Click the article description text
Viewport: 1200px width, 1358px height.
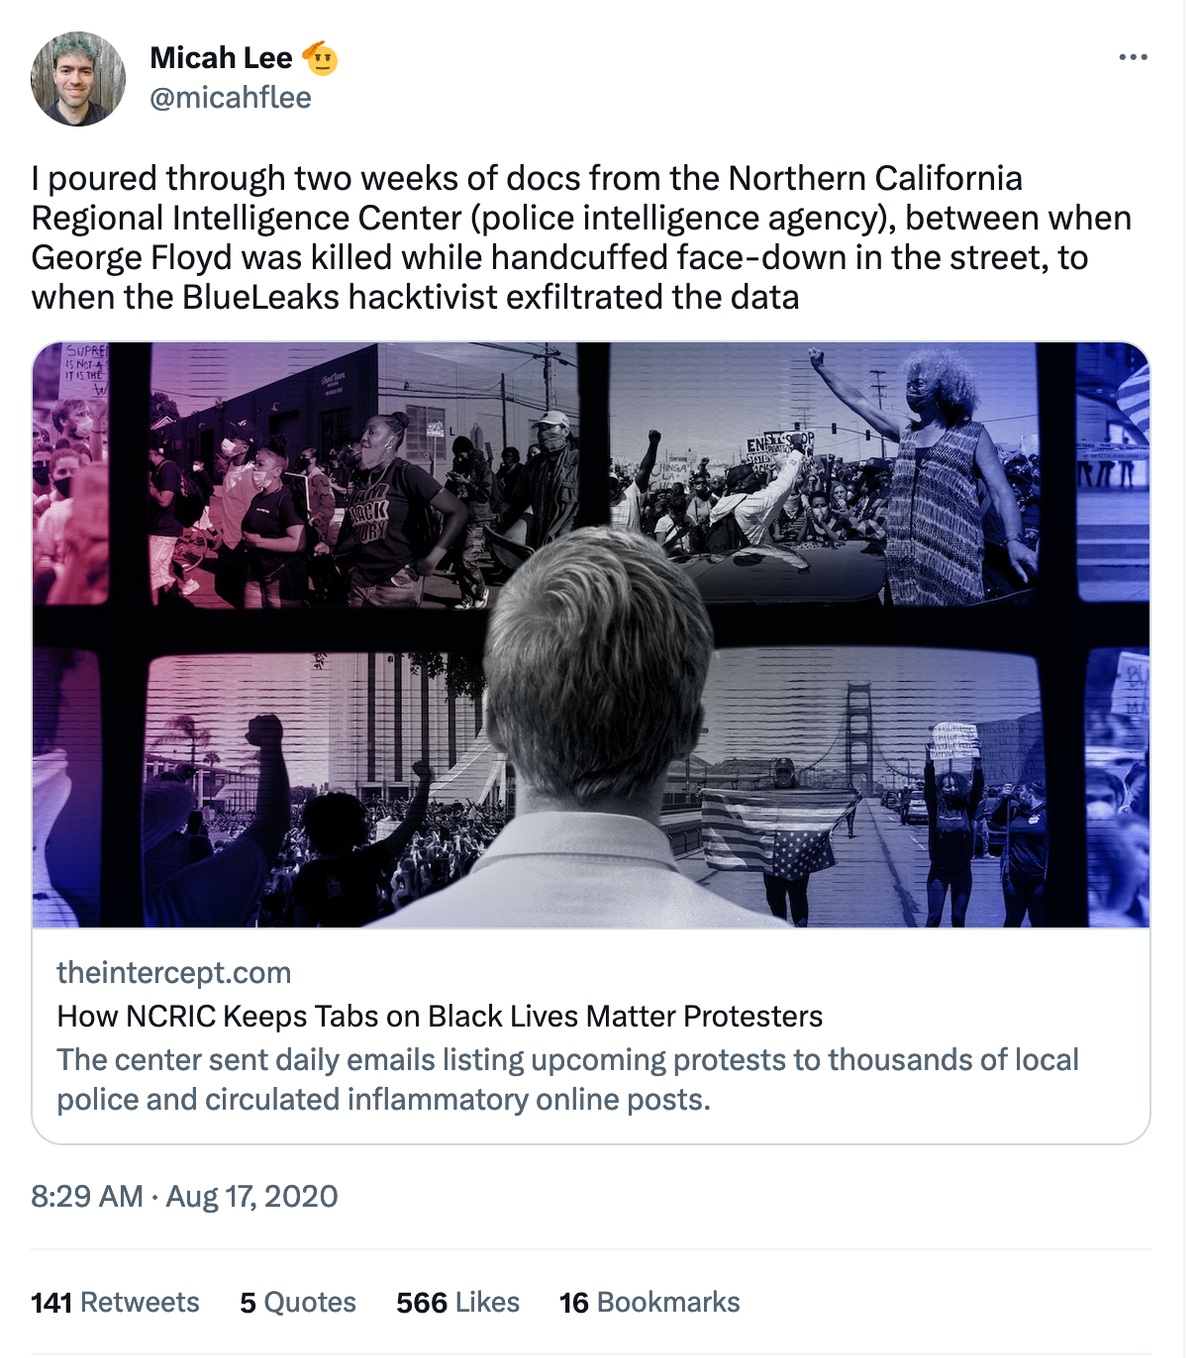[568, 1079]
